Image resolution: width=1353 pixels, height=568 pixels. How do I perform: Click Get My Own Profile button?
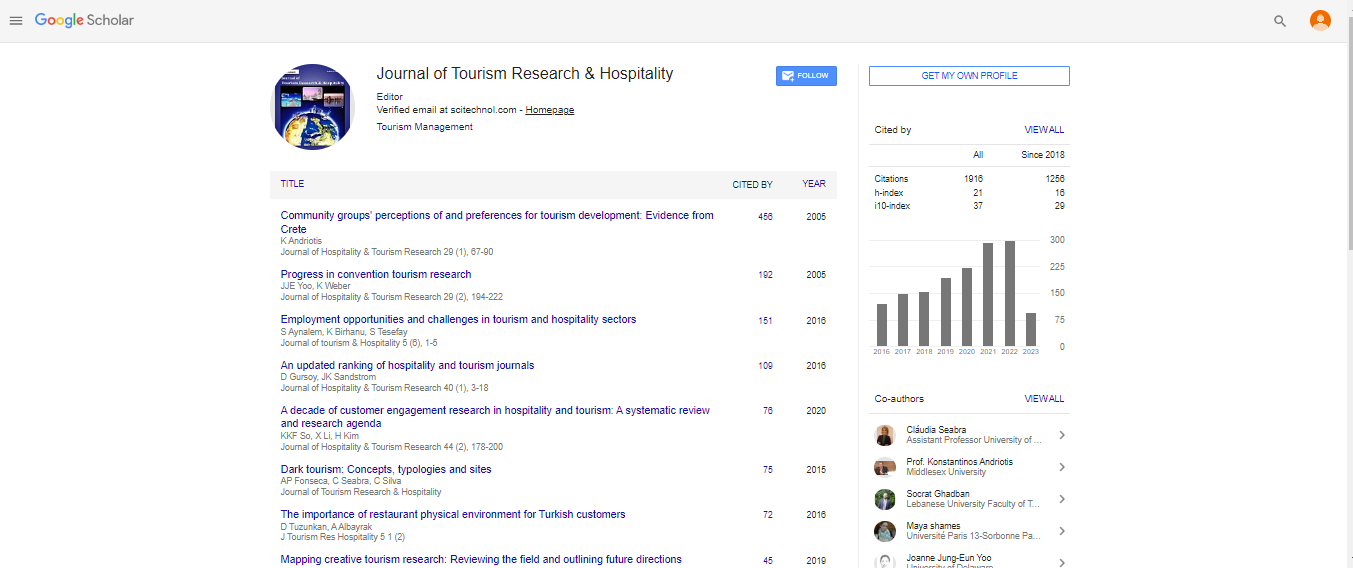969,76
